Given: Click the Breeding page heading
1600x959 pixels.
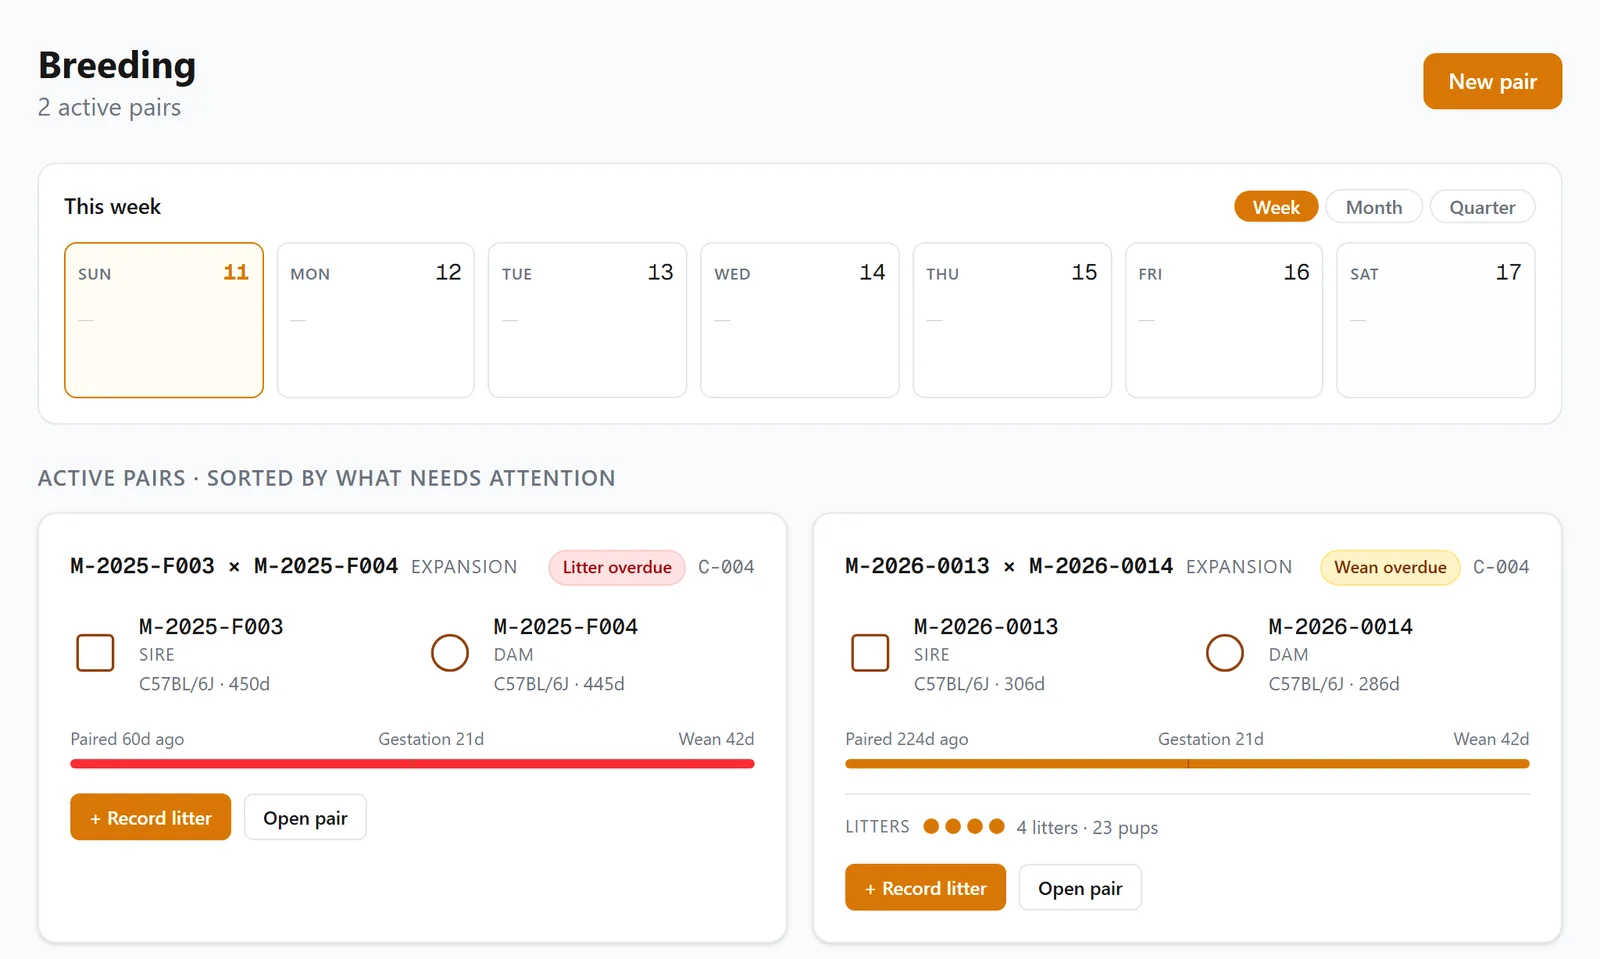Looking at the screenshot, I should tap(117, 65).
